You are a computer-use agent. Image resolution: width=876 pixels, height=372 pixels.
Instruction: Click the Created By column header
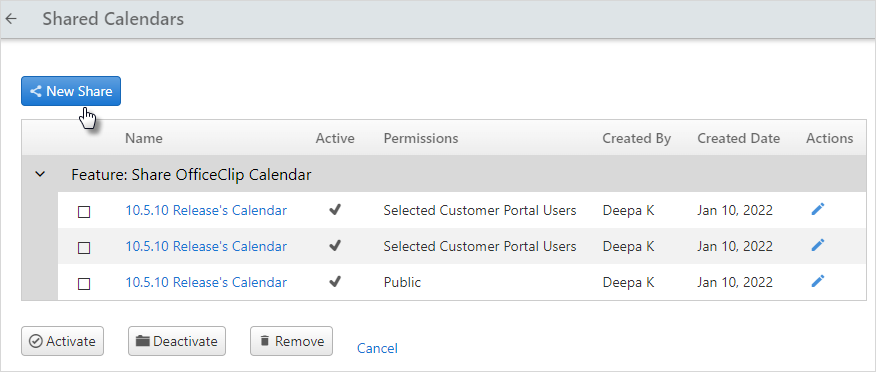point(636,139)
